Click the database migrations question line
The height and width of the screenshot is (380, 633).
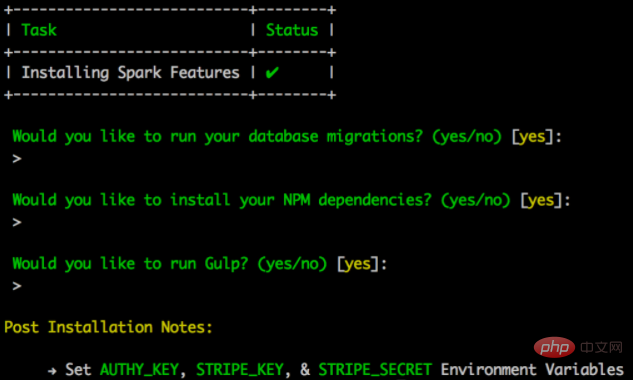click(287, 136)
